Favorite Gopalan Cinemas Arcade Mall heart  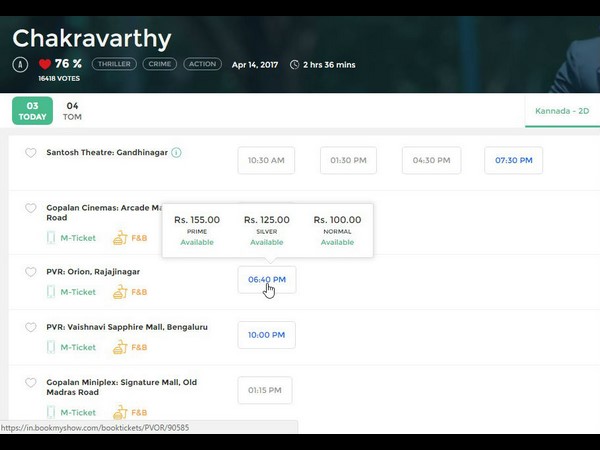(x=30, y=208)
